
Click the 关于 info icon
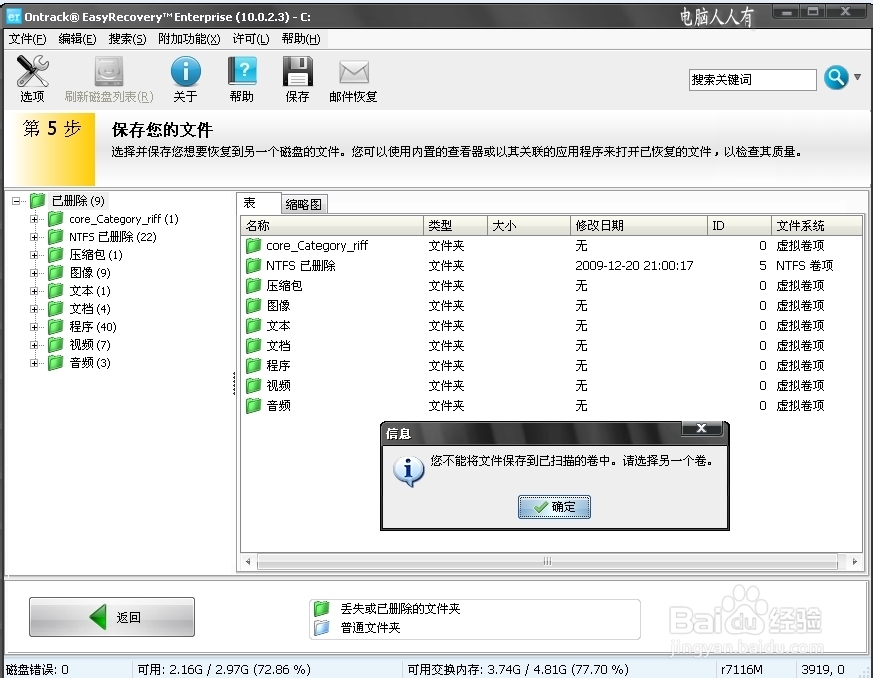(x=185, y=71)
